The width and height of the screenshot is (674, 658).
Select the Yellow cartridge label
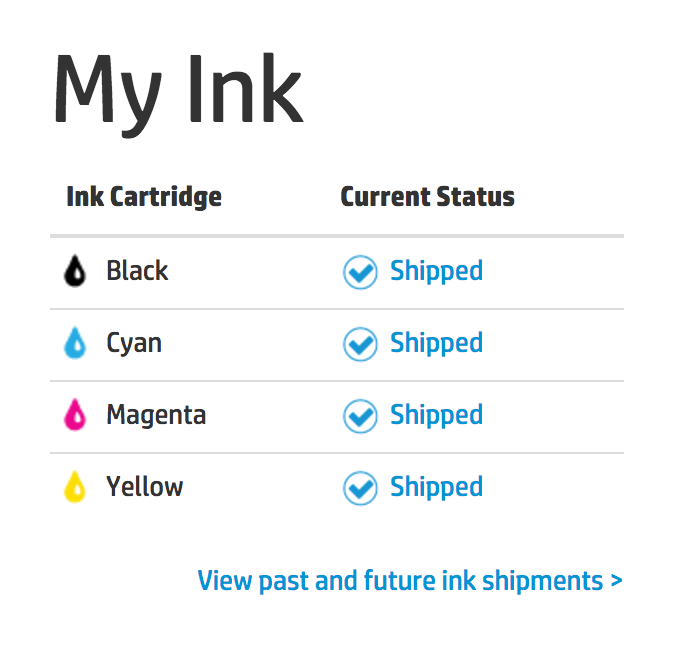click(x=145, y=487)
